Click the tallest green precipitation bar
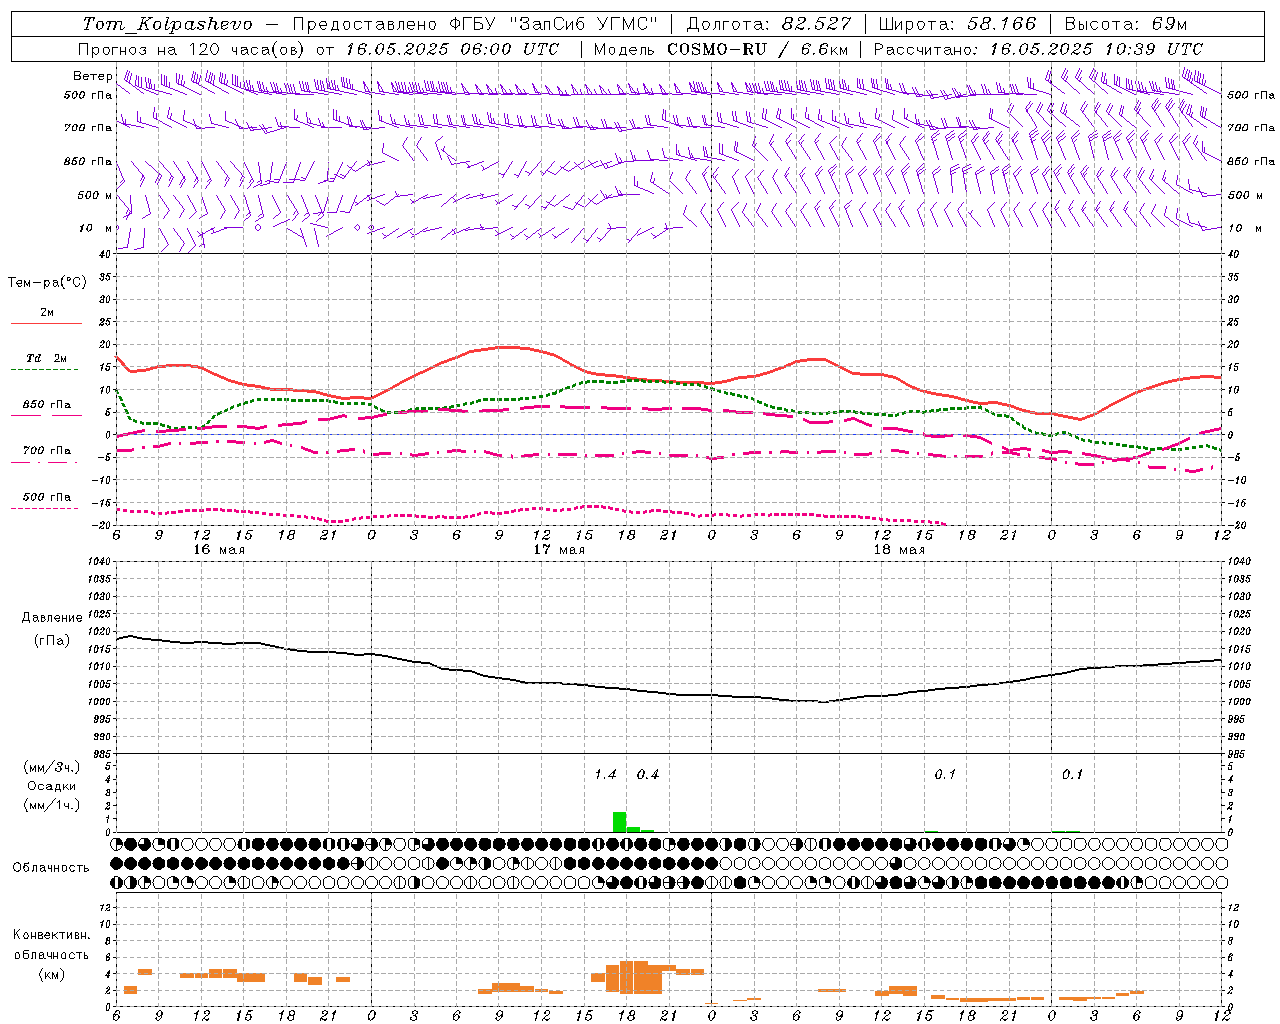Screen dimensions: 1280x1024 pos(619,822)
